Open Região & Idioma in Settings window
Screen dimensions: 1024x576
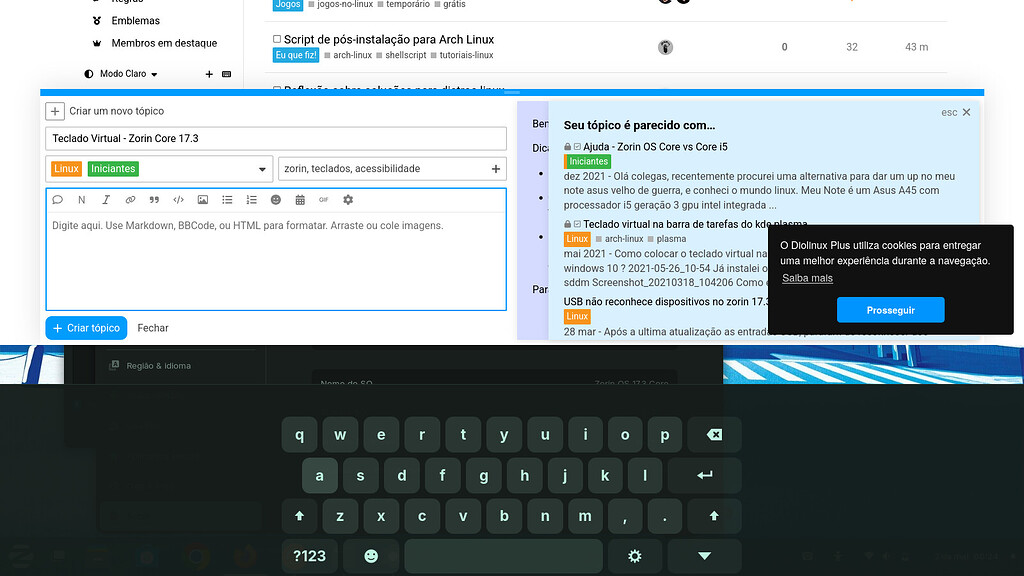158,366
